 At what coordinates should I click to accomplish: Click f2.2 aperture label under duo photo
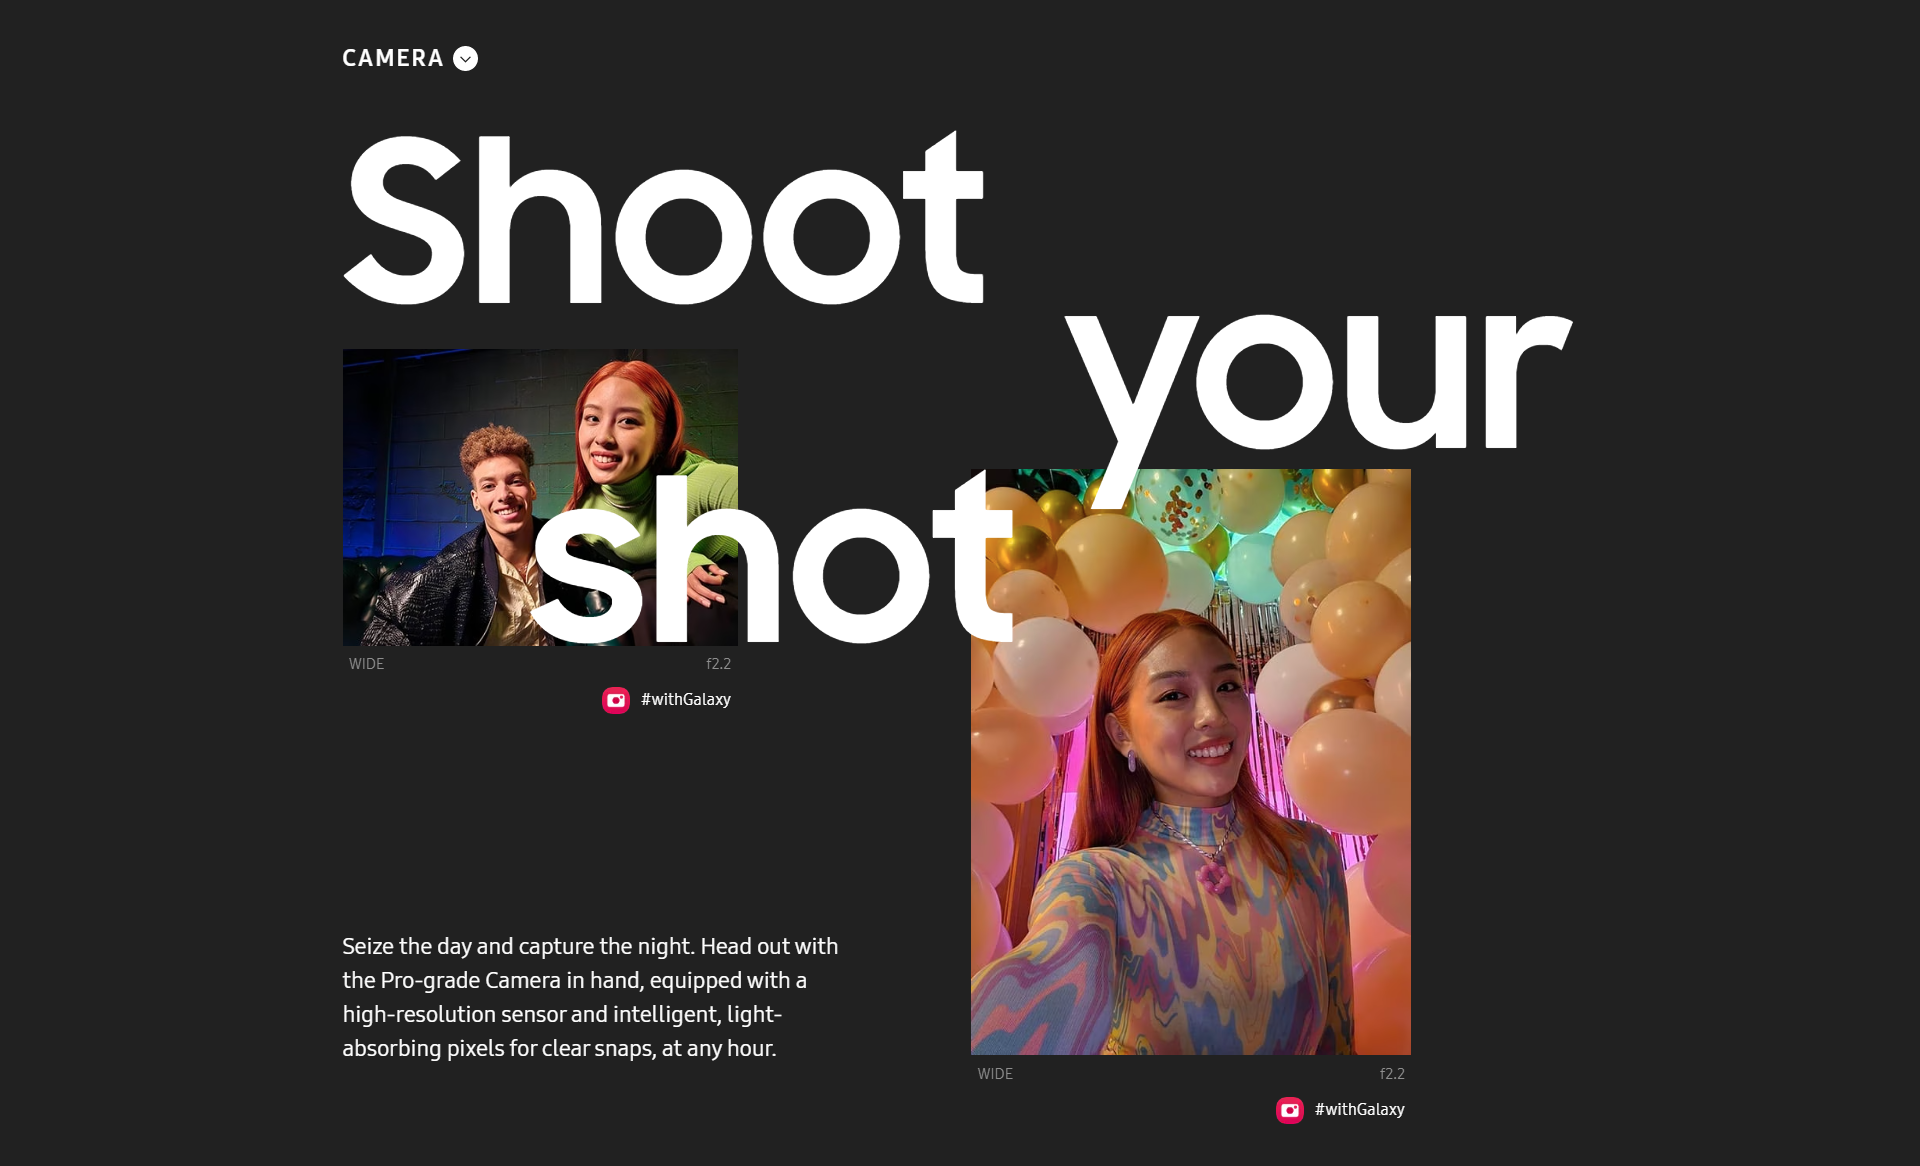pyautogui.click(x=718, y=664)
